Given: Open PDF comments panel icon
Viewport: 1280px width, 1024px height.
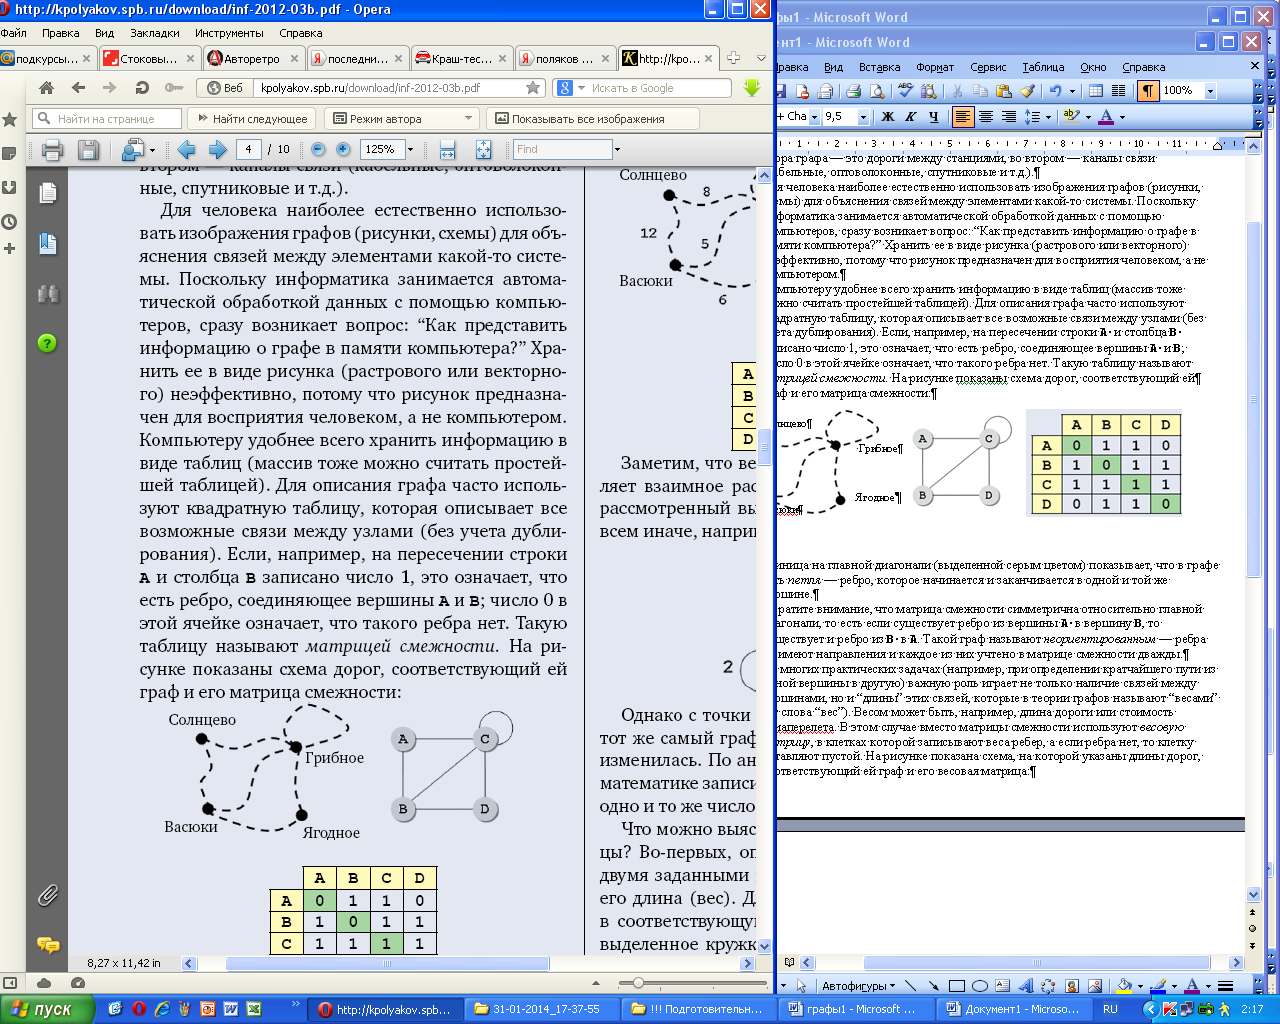Looking at the screenshot, I should pyautogui.click(x=47, y=944).
